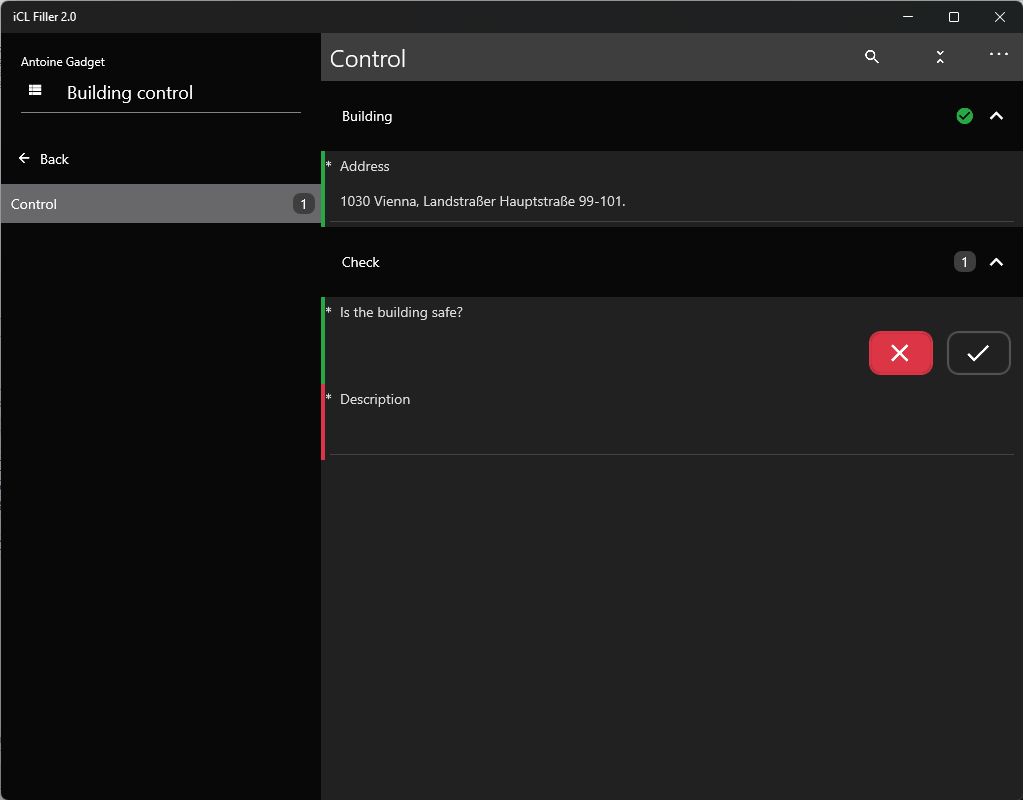Select the Control item in sidebar
The width and height of the screenshot is (1023, 800).
coord(150,204)
